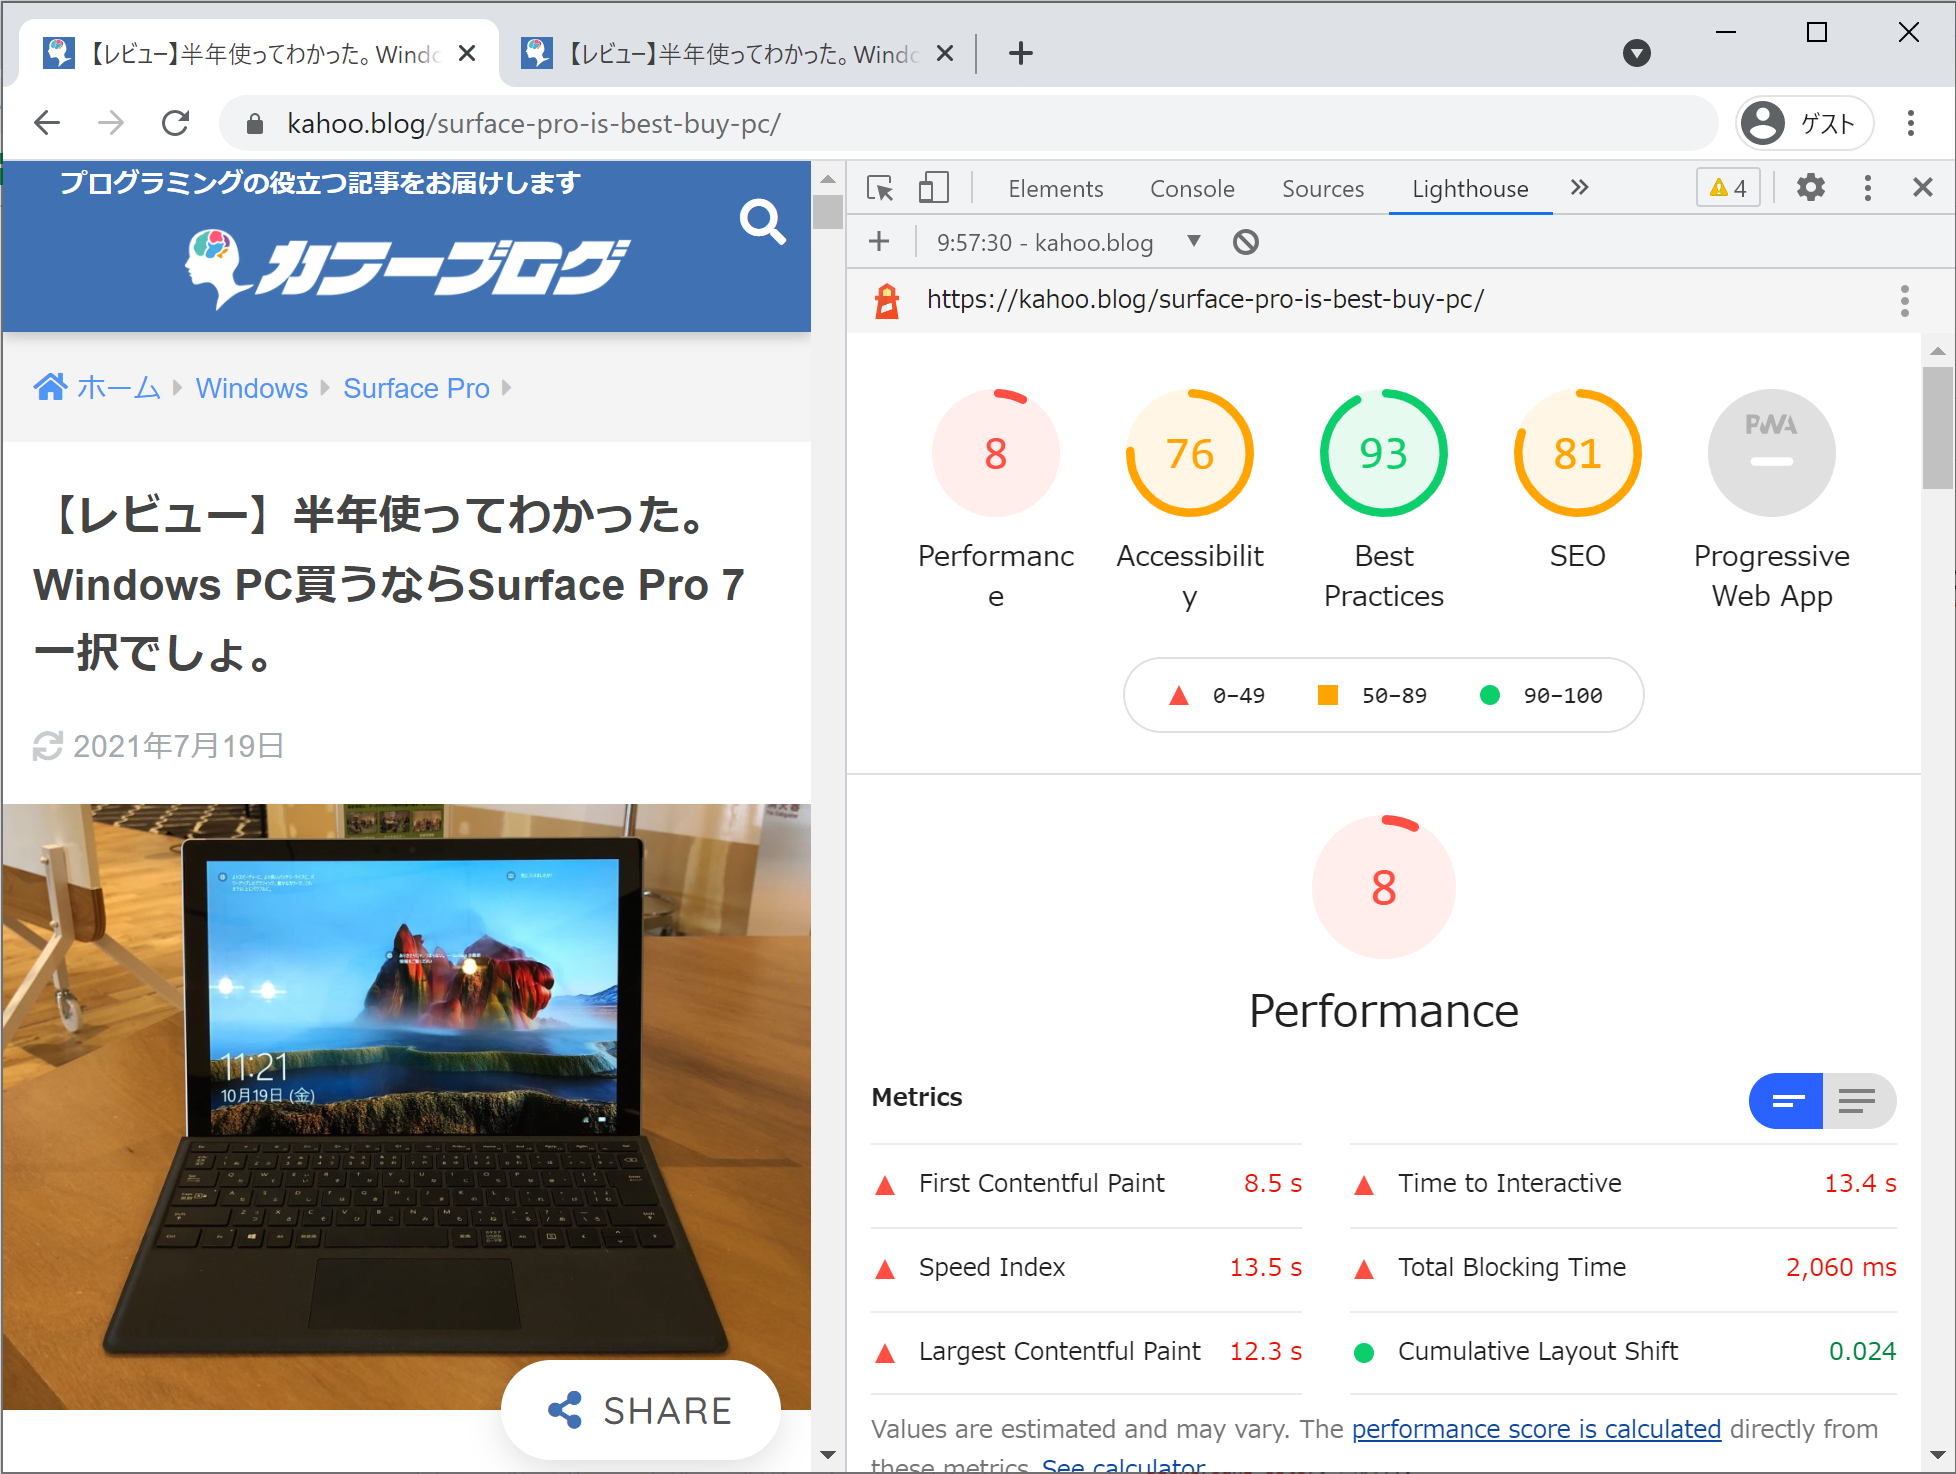
Task: Click the clear all reports icon
Action: [1245, 242]
